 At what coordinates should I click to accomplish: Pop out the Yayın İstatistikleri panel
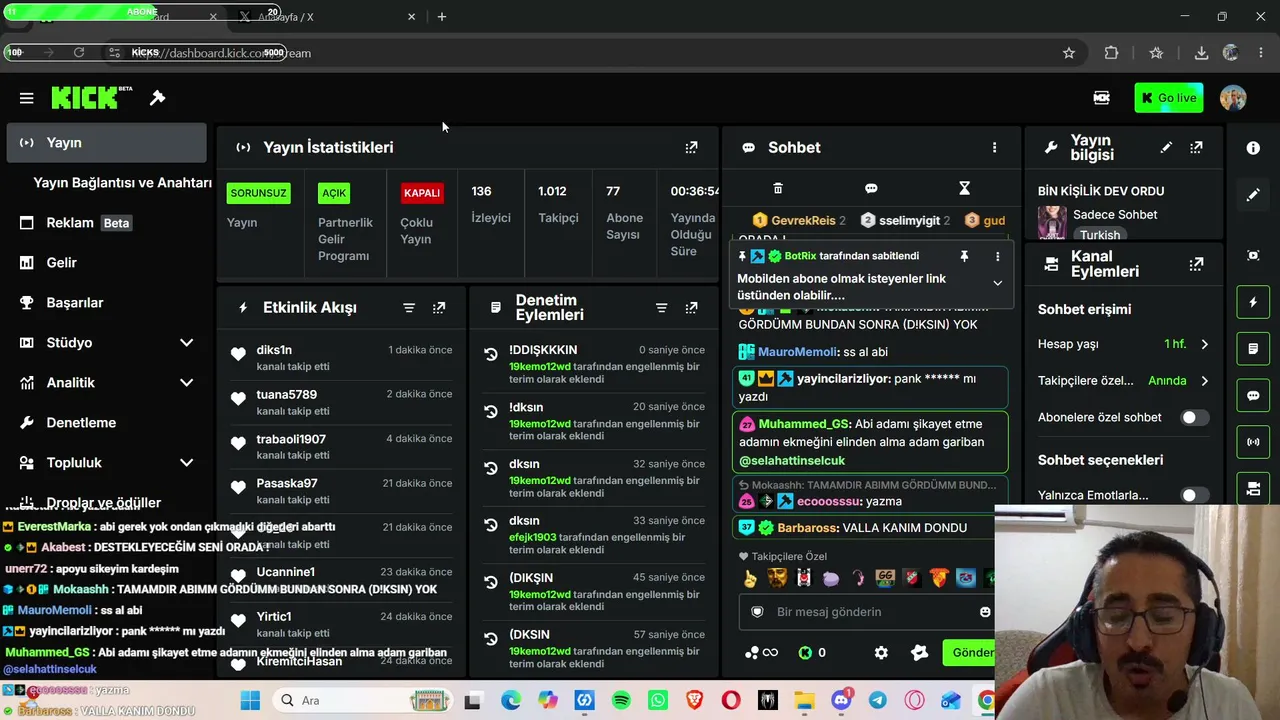[x=691, y=147]
